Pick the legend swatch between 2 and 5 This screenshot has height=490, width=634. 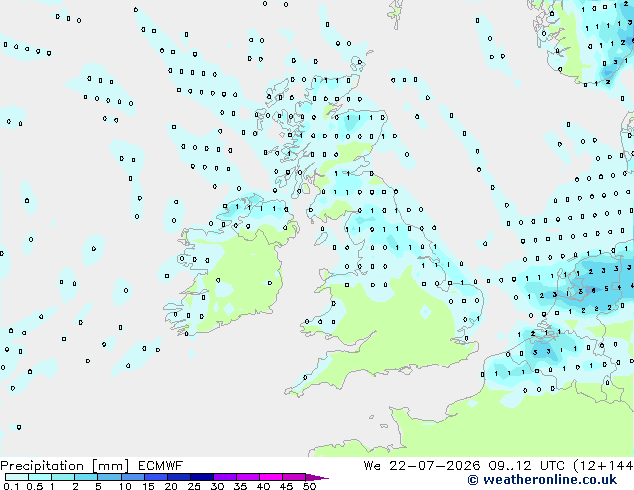86,477
